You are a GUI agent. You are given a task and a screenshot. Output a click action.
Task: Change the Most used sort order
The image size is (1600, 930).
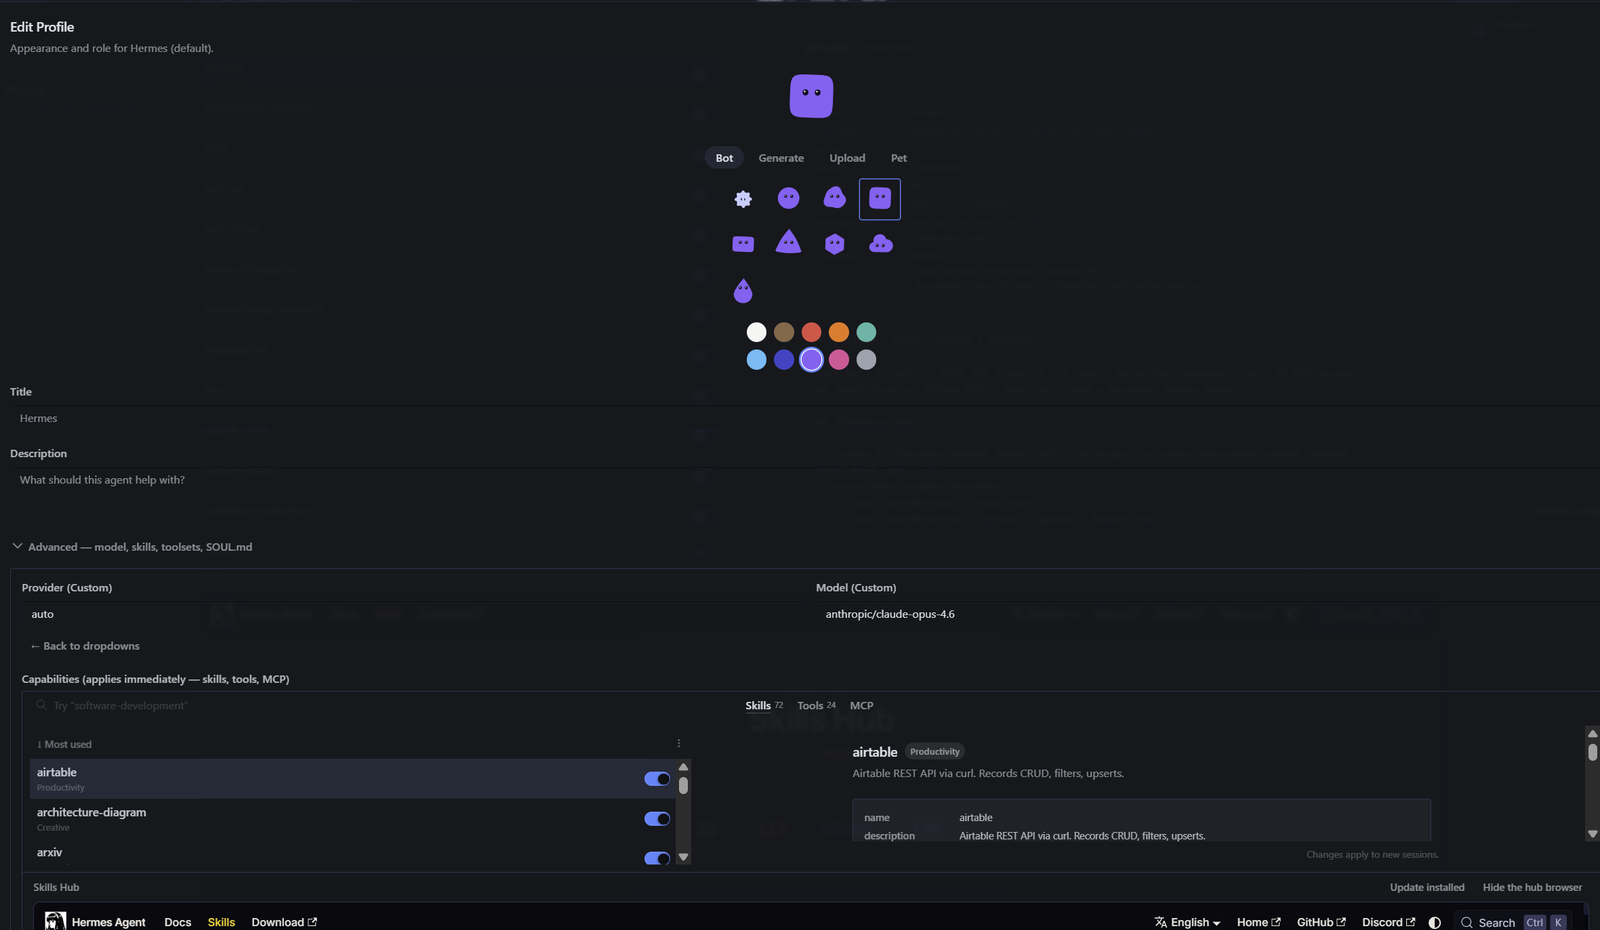64,745
